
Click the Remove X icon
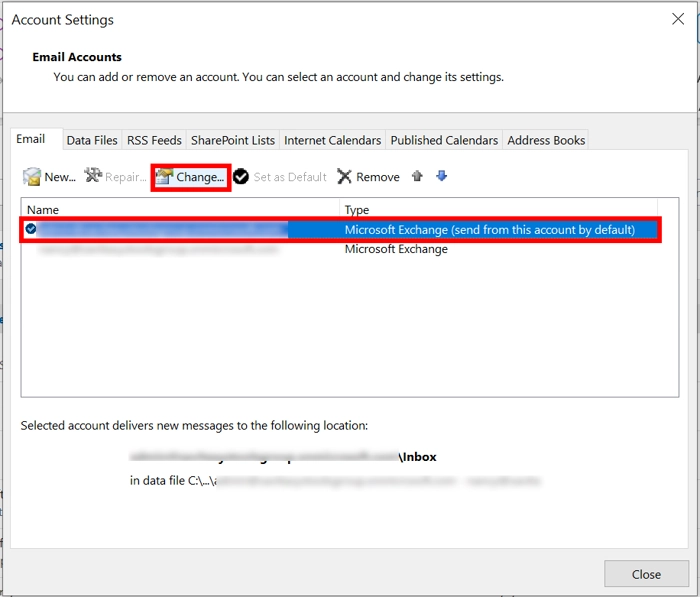click(345, 177)
